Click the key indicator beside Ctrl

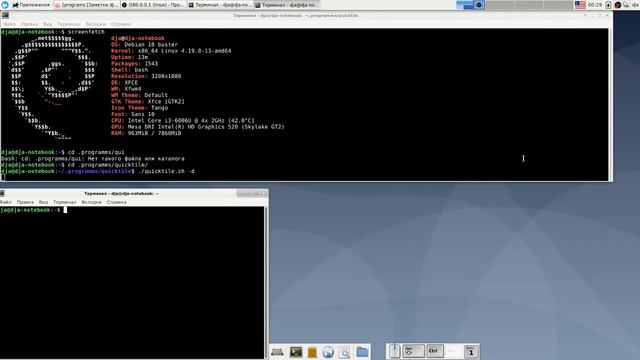point(413,351)
